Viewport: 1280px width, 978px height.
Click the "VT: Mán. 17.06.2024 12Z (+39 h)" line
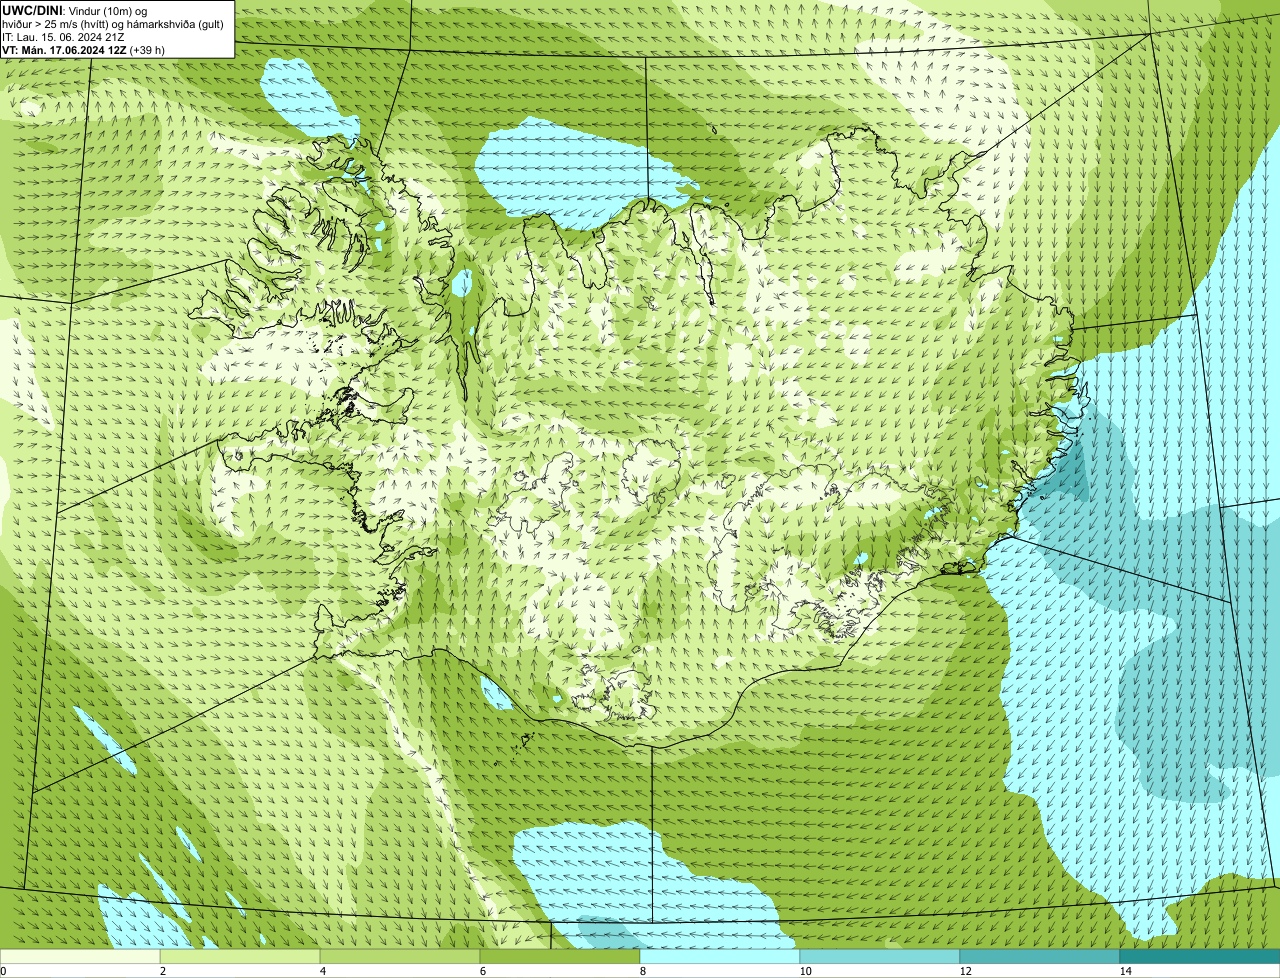(x=83, y=49)
